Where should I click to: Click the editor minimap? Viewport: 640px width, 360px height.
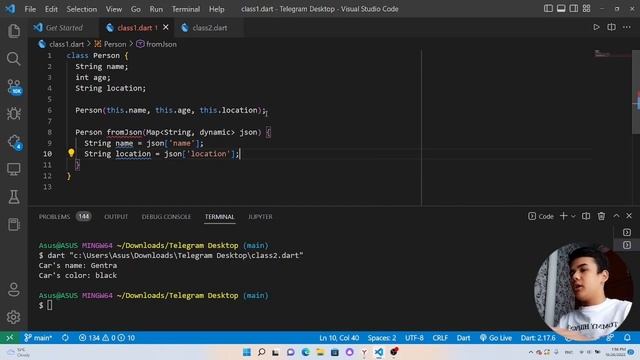coord(612,54)
